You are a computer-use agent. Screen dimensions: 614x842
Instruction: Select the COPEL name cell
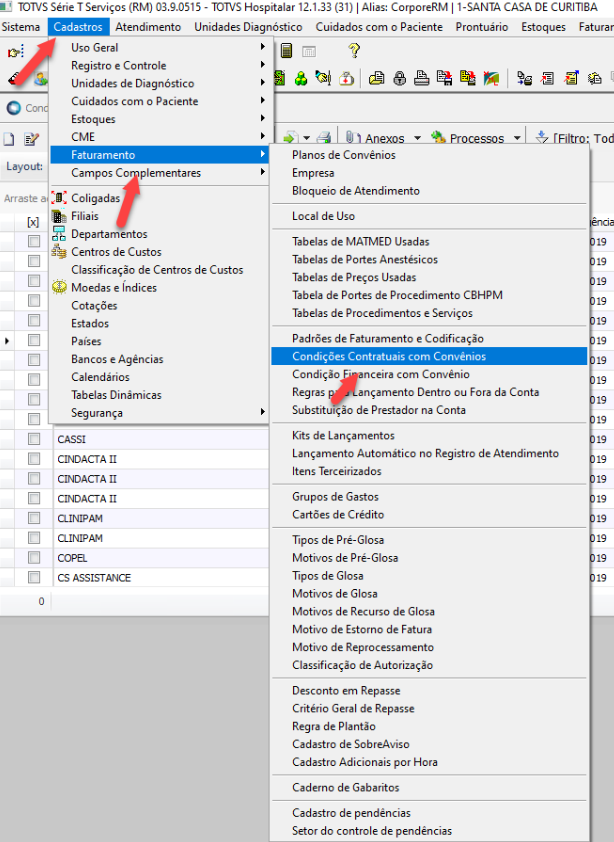(161, 558)
